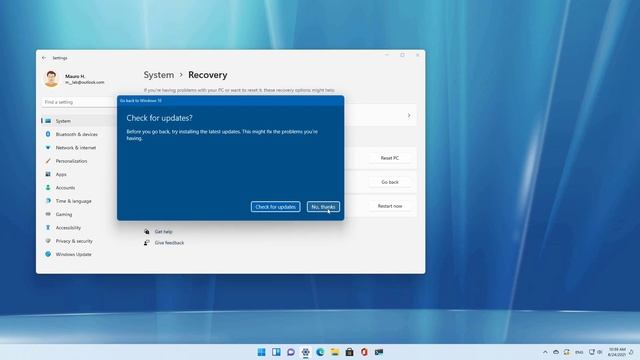This screenshot has height=360, width=640.
Task: Open the Apps settings section
Action: [61, 174]
